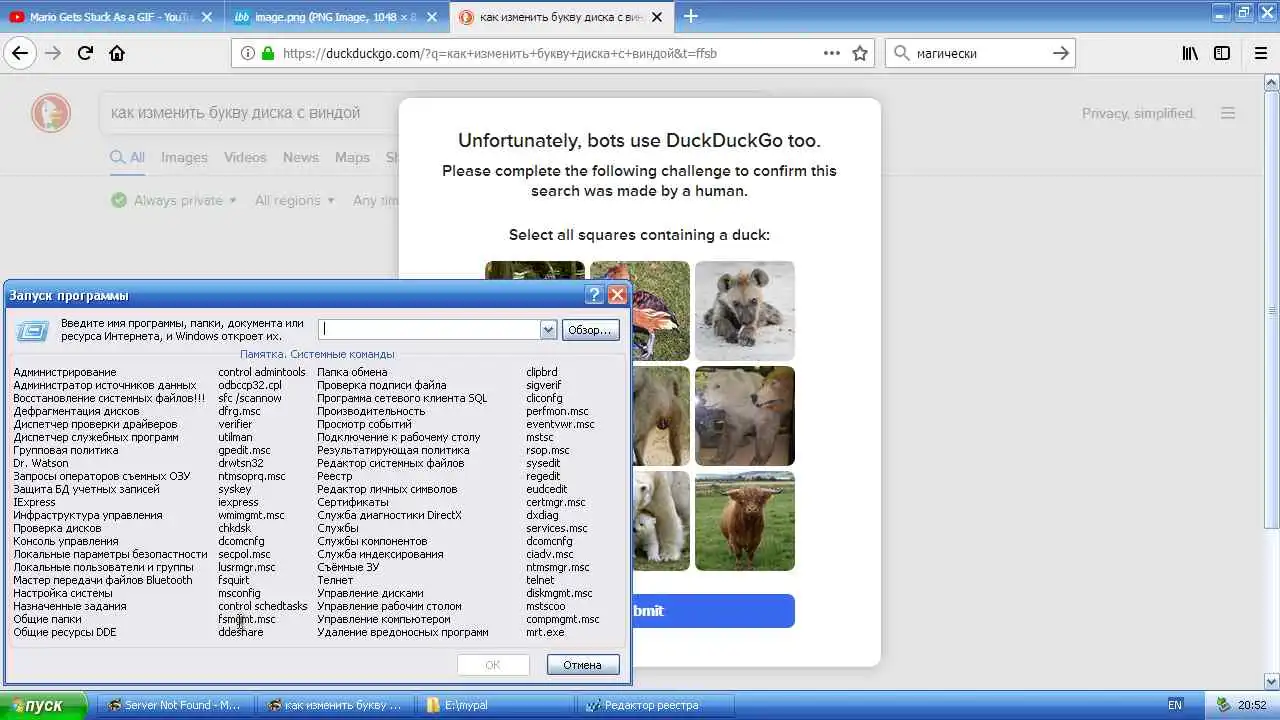Click the Обзор browse button

(x=590, y=330)
